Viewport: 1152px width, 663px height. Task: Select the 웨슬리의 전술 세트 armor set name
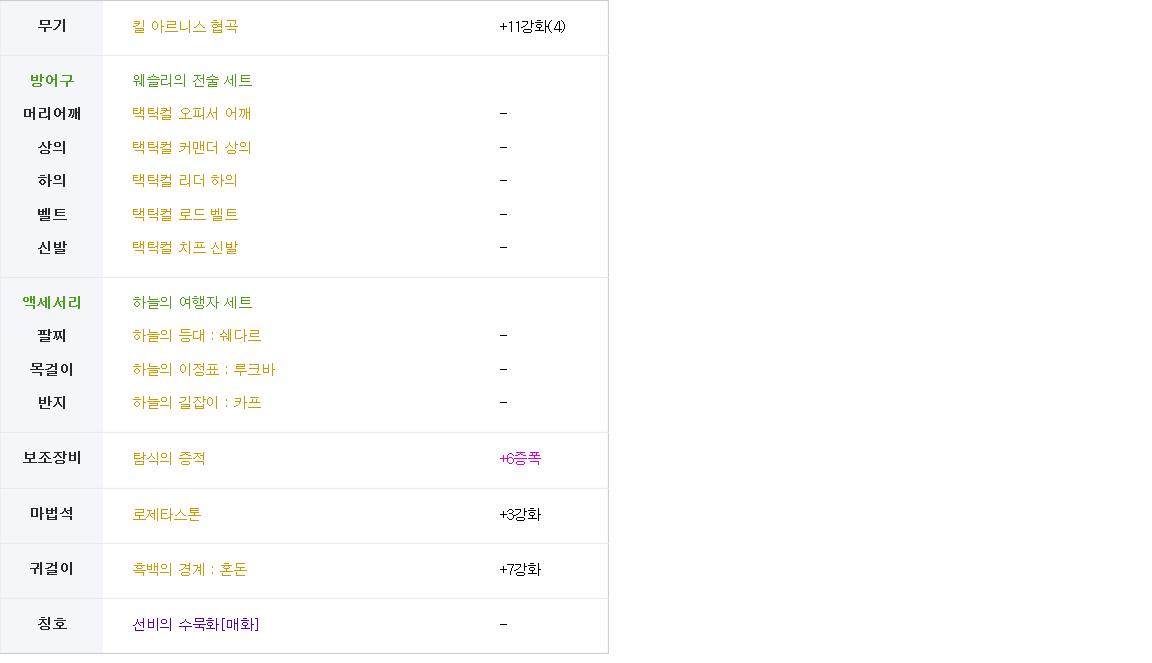(x=192, y=81)
